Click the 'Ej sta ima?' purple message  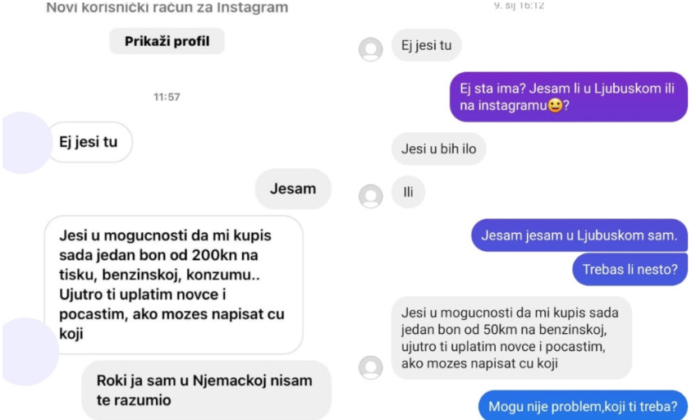569,97
